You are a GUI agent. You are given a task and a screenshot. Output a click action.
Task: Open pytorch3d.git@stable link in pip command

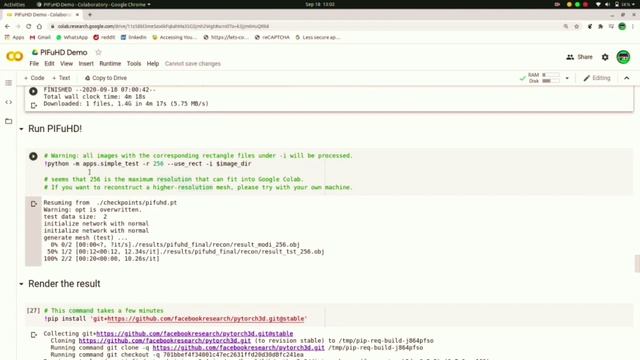pyautogui.click(x=206, y=318)
